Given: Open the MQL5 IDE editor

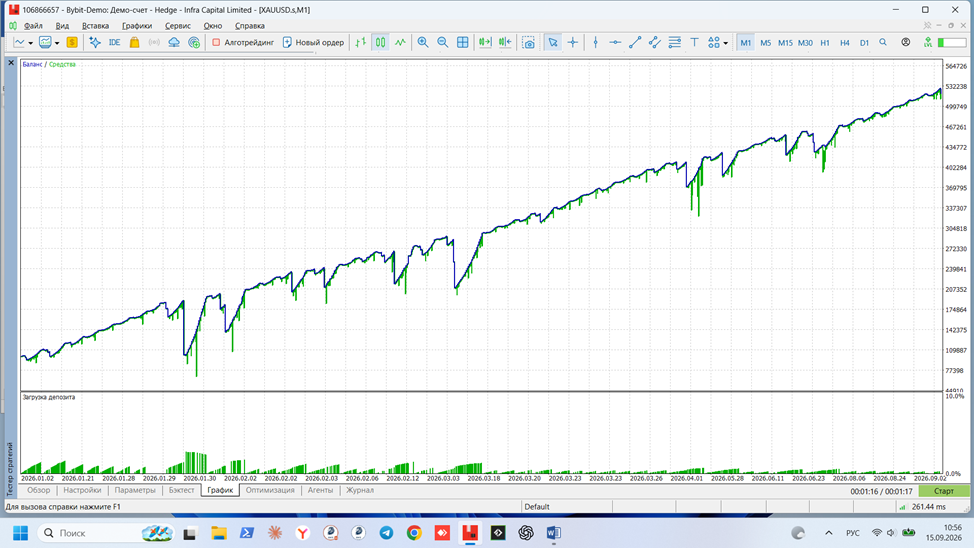Looking at the screenshot, I should [114, 42].
